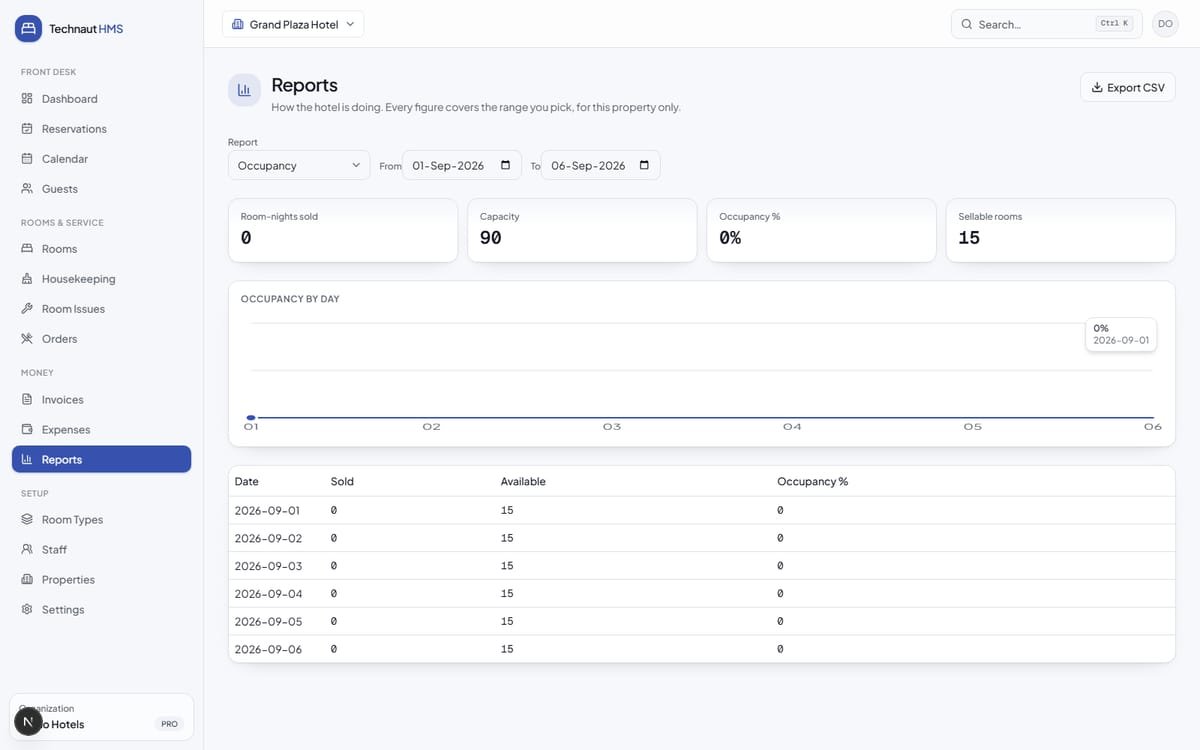
Task: Click the Export CSV button
Action: [x=1128, y=88]
